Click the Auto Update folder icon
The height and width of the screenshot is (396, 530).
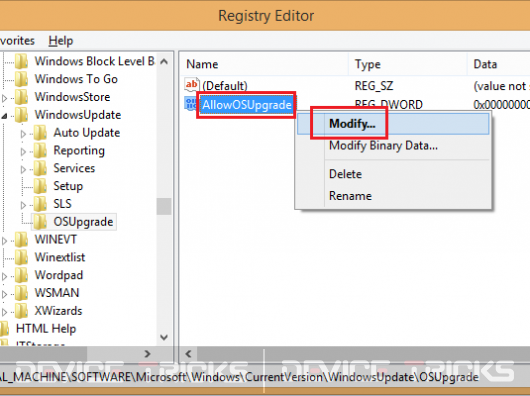point(40,132)
